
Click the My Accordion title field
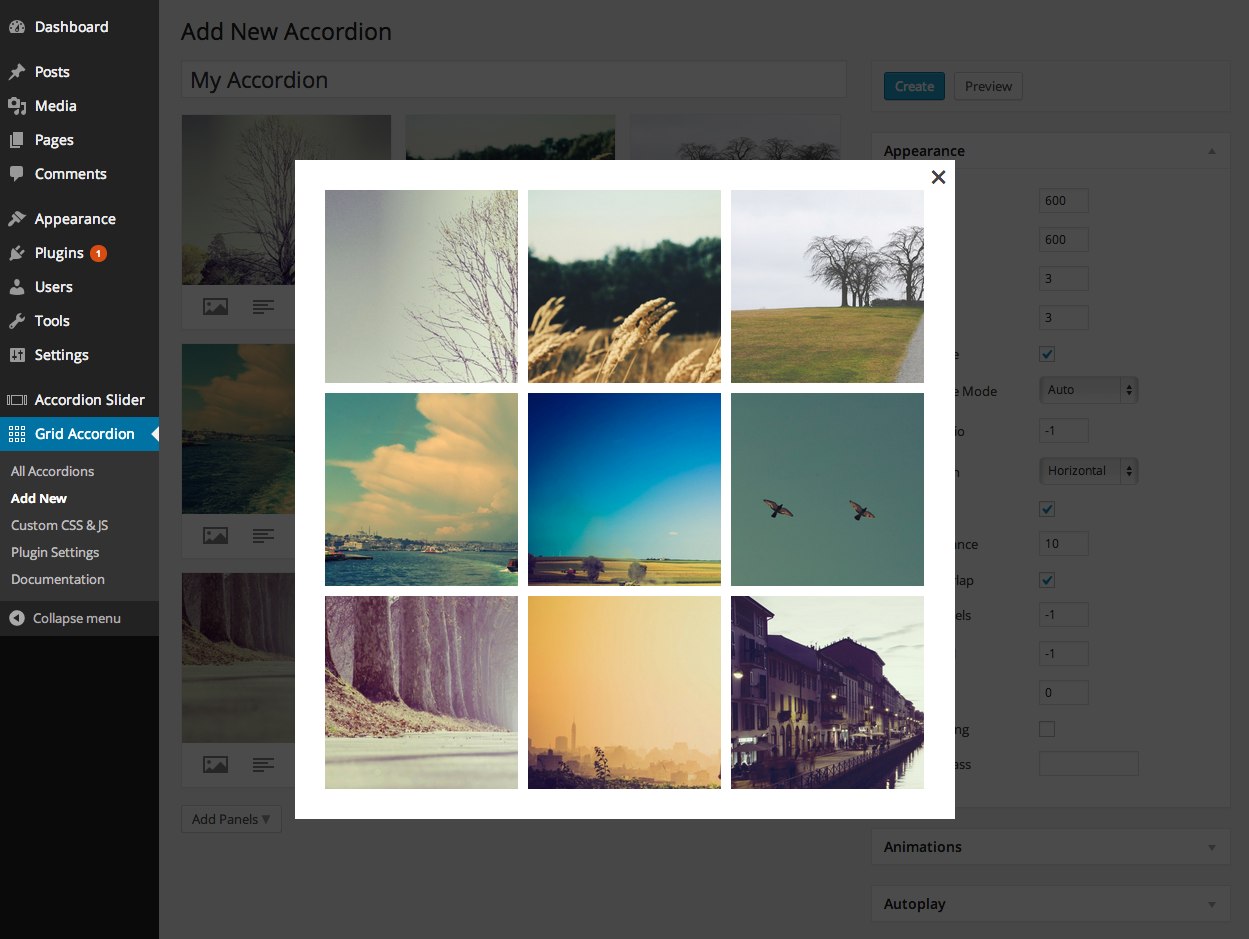click(x=514, y=80)
